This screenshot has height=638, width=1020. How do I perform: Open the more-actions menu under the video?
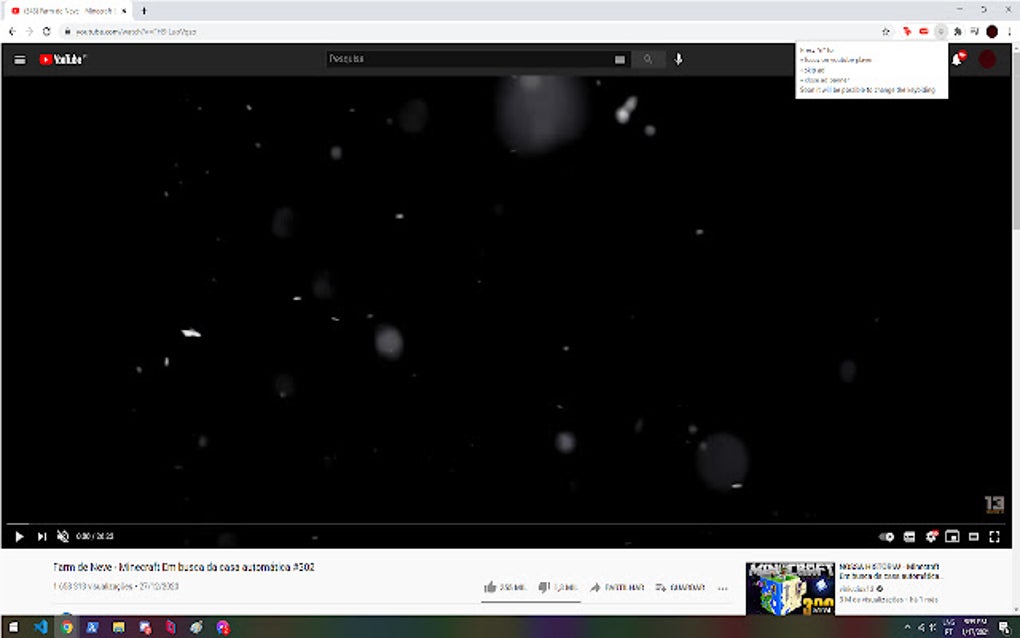(722, 589)
